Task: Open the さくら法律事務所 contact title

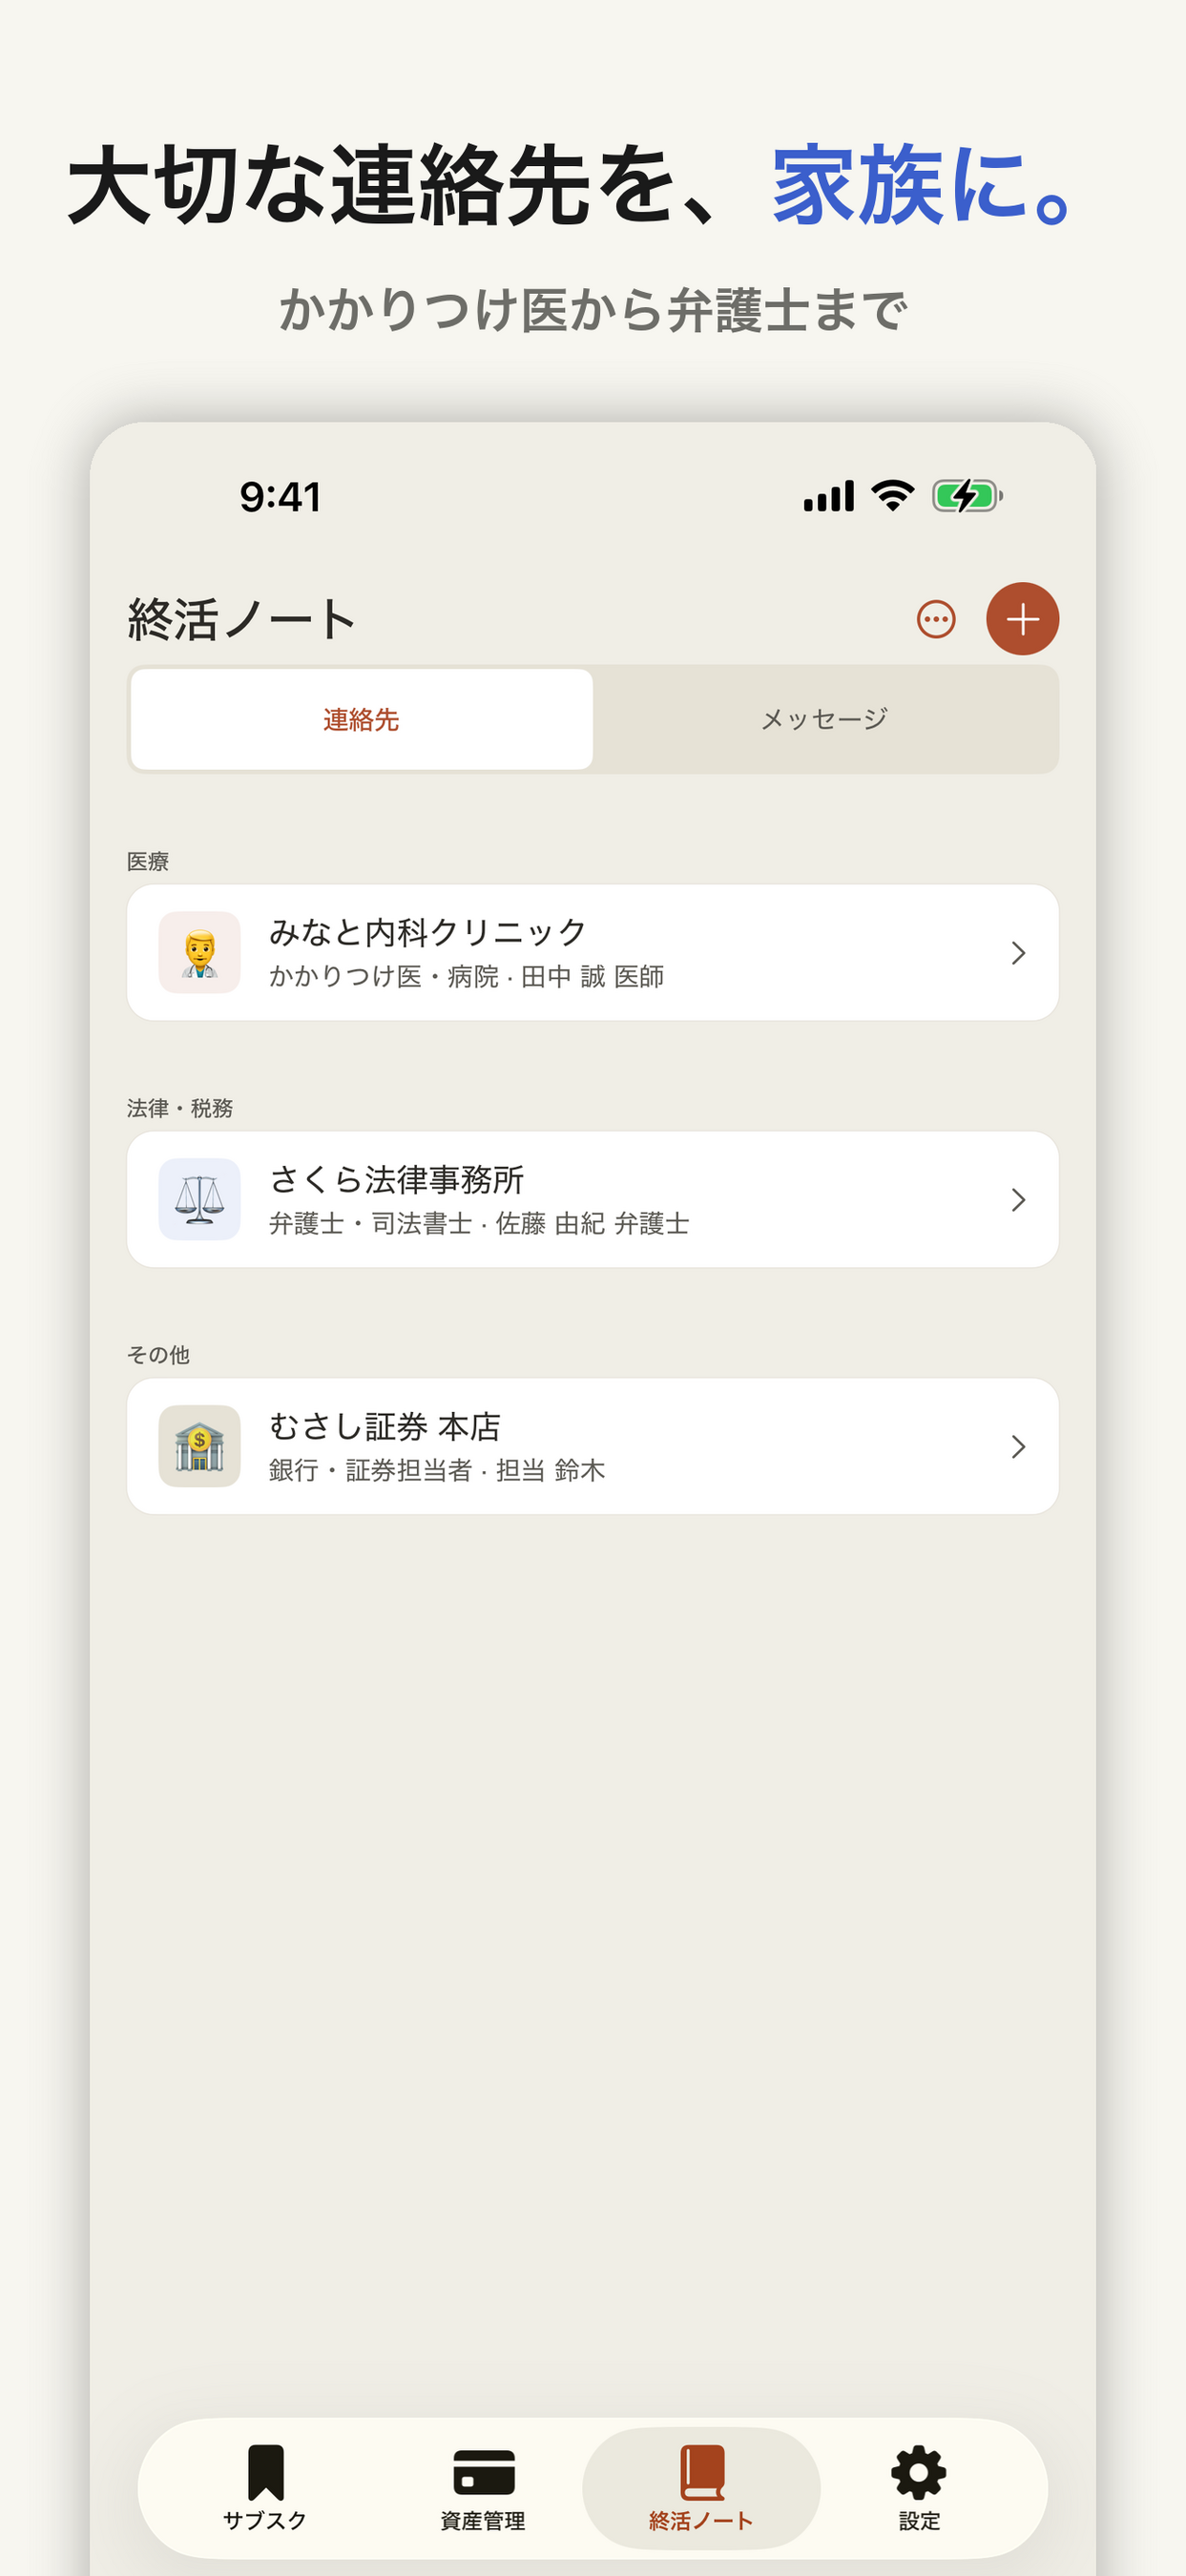Action: click(x=396, y=1179)
